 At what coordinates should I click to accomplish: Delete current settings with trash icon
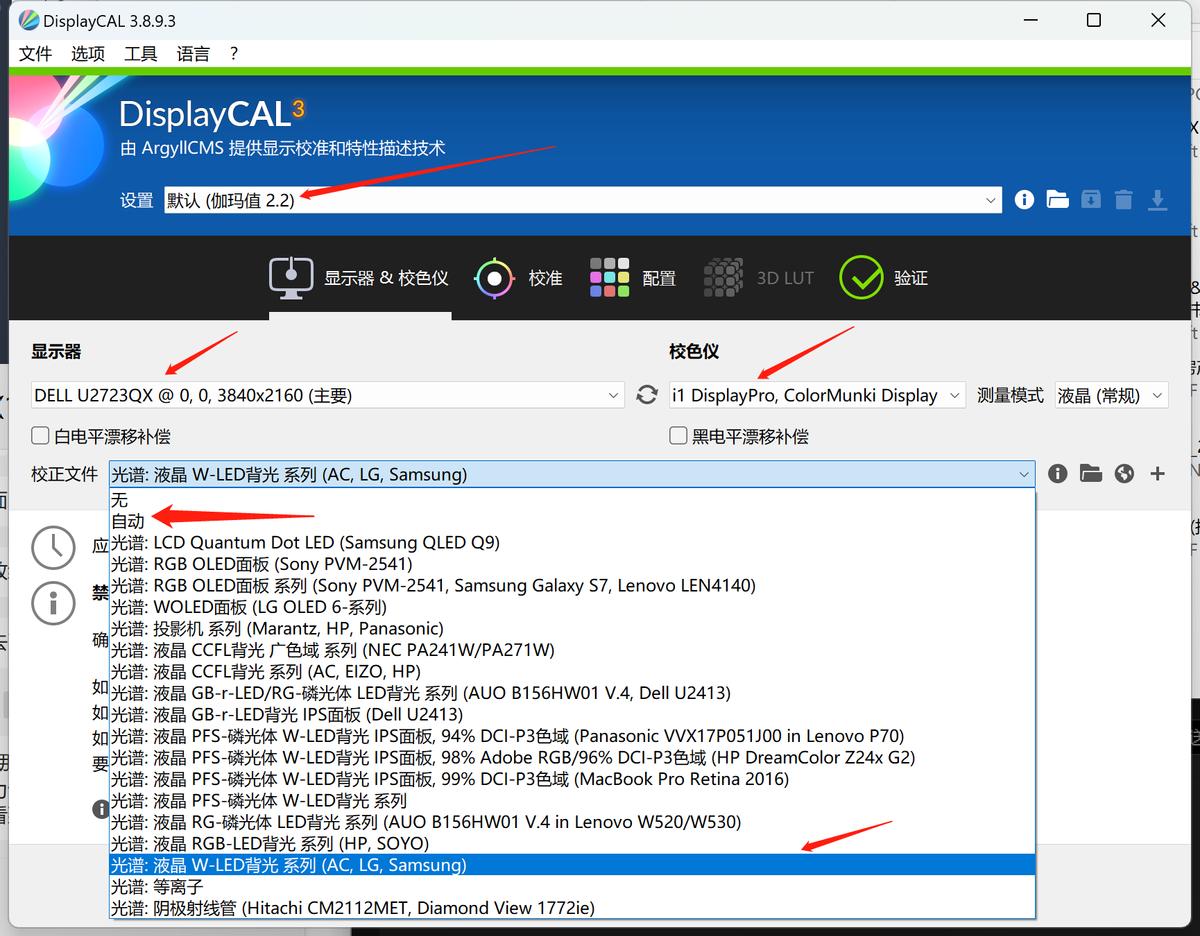pyautogui.click(x=1124, y=200)
